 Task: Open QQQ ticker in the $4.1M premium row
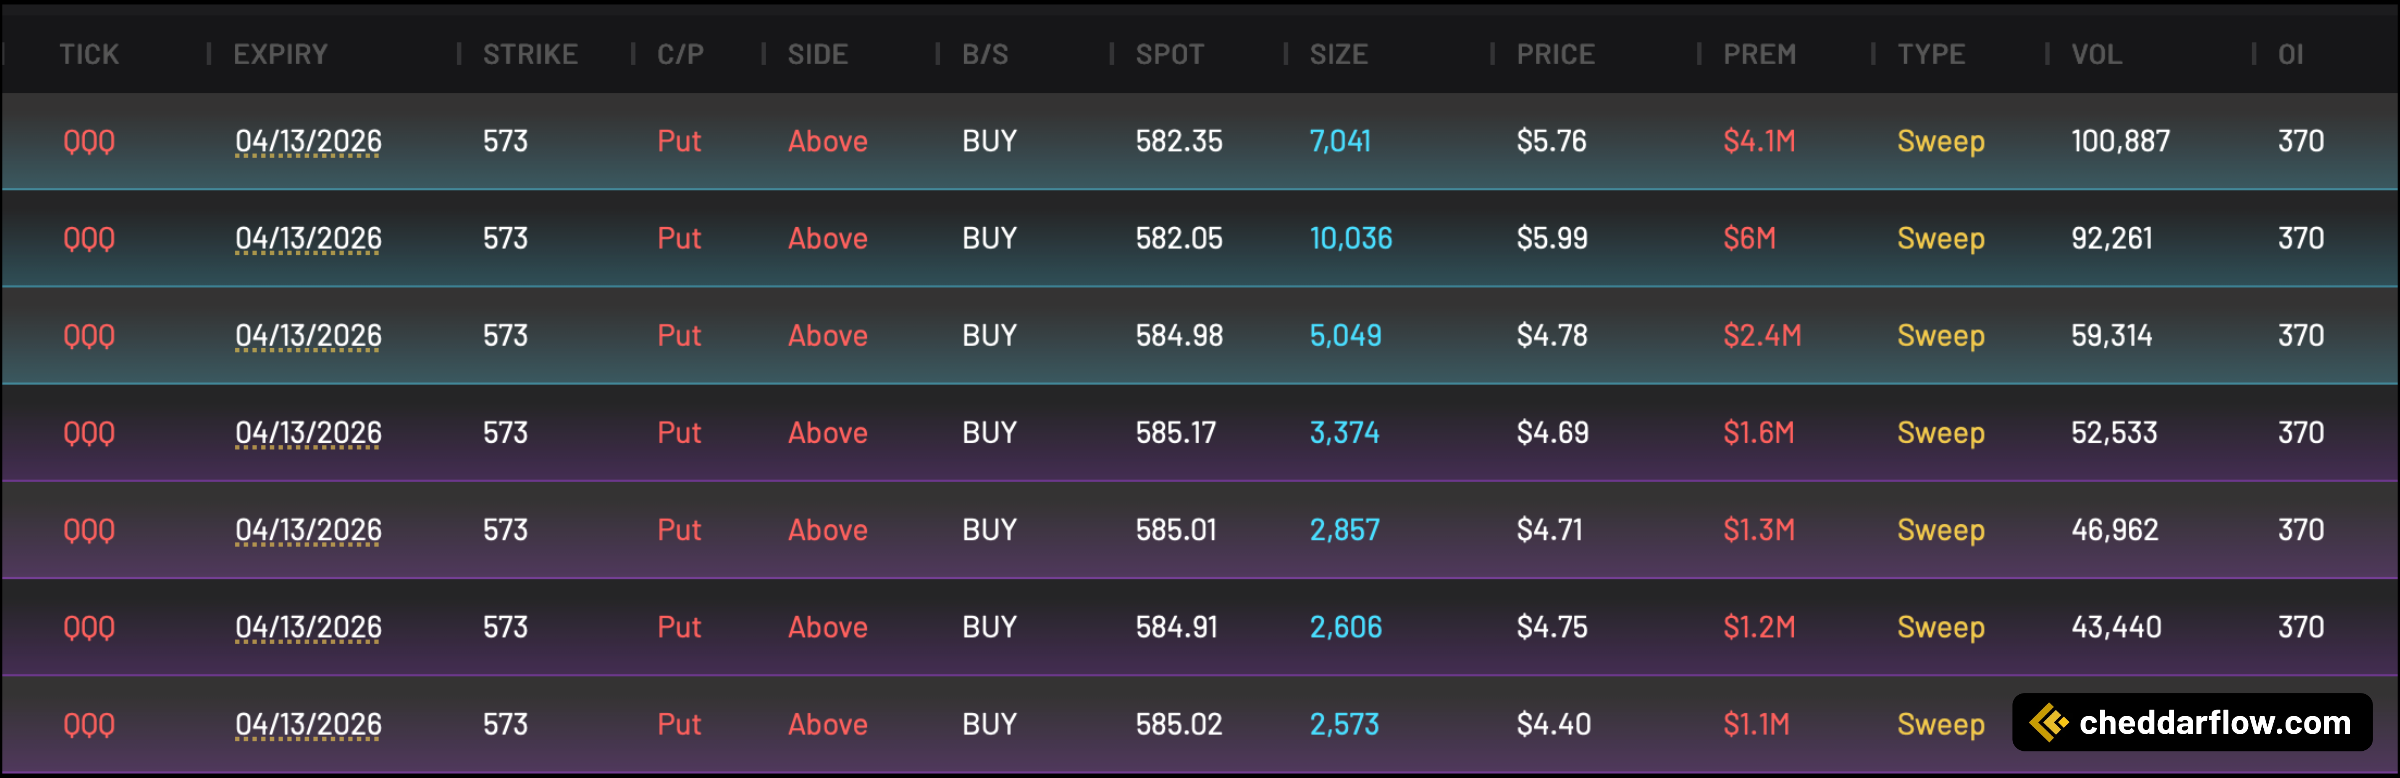point(89,141)
